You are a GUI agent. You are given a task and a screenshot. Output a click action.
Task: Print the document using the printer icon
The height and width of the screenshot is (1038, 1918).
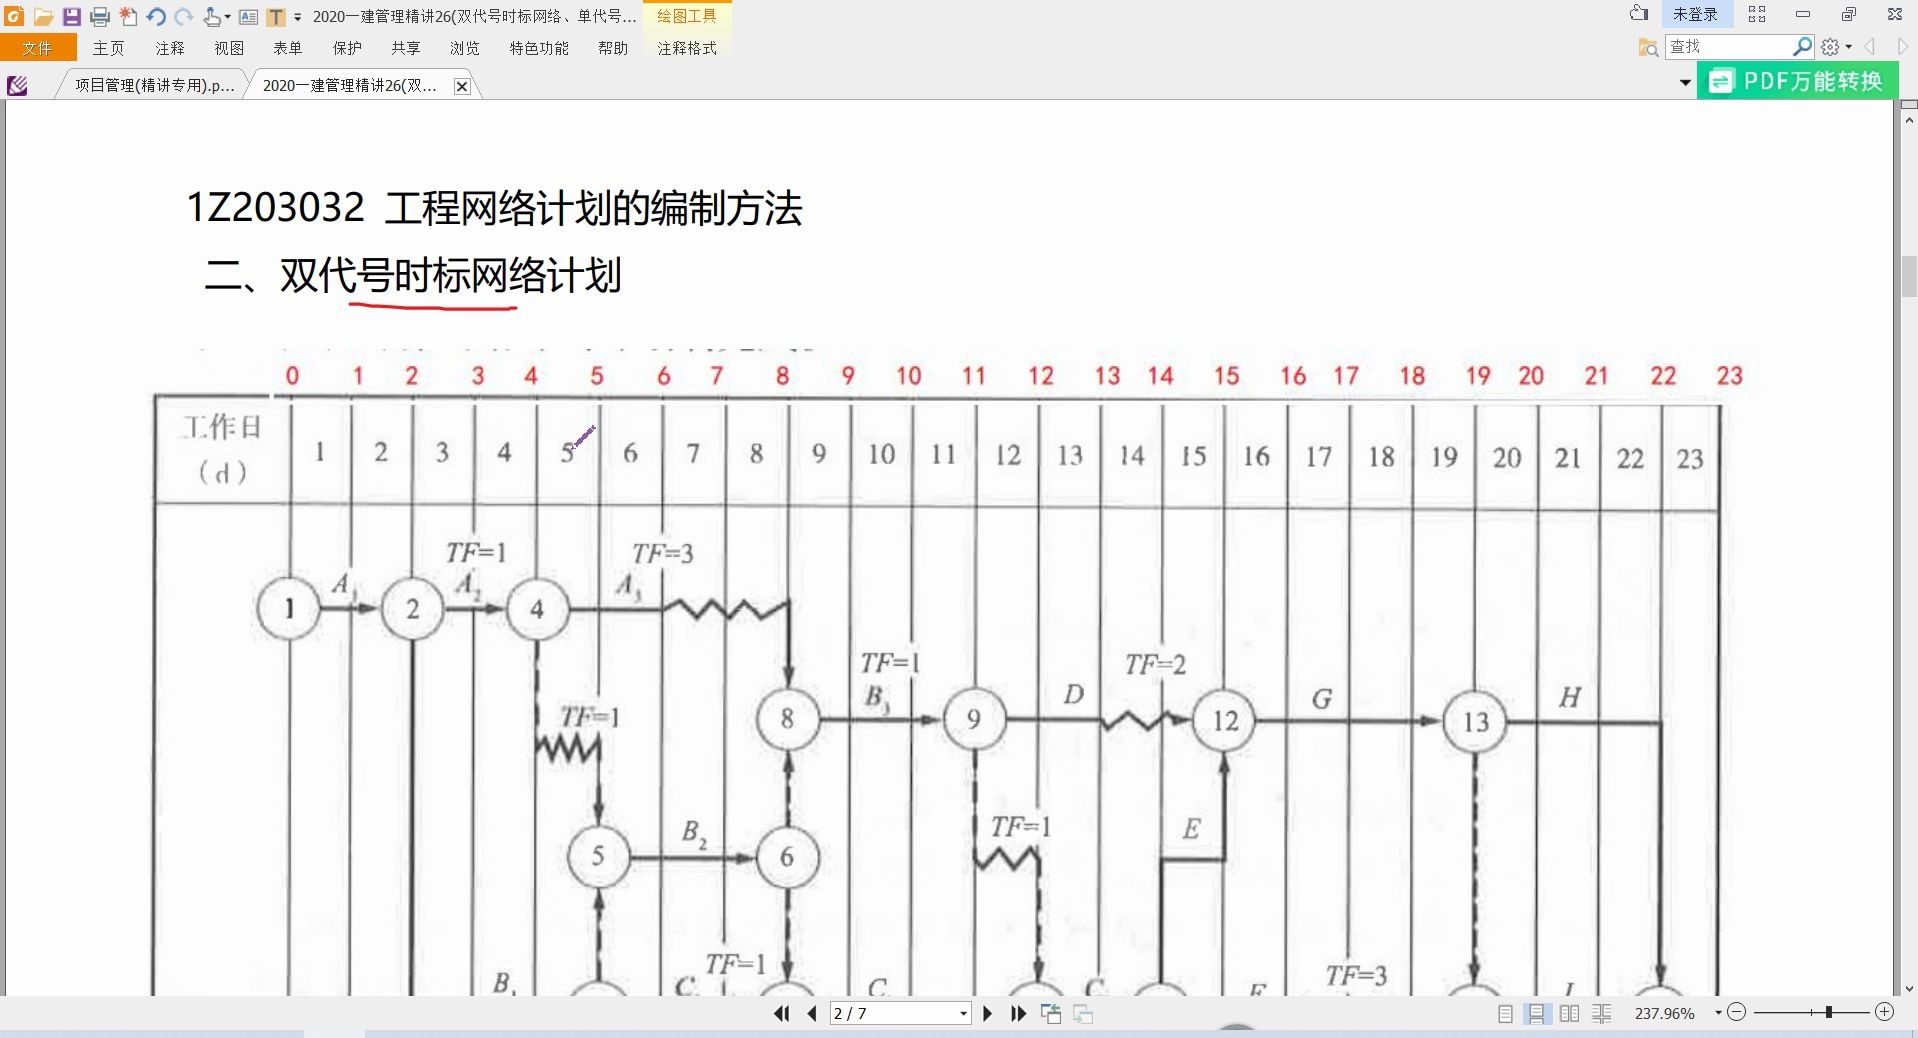(x=100, y=16)
